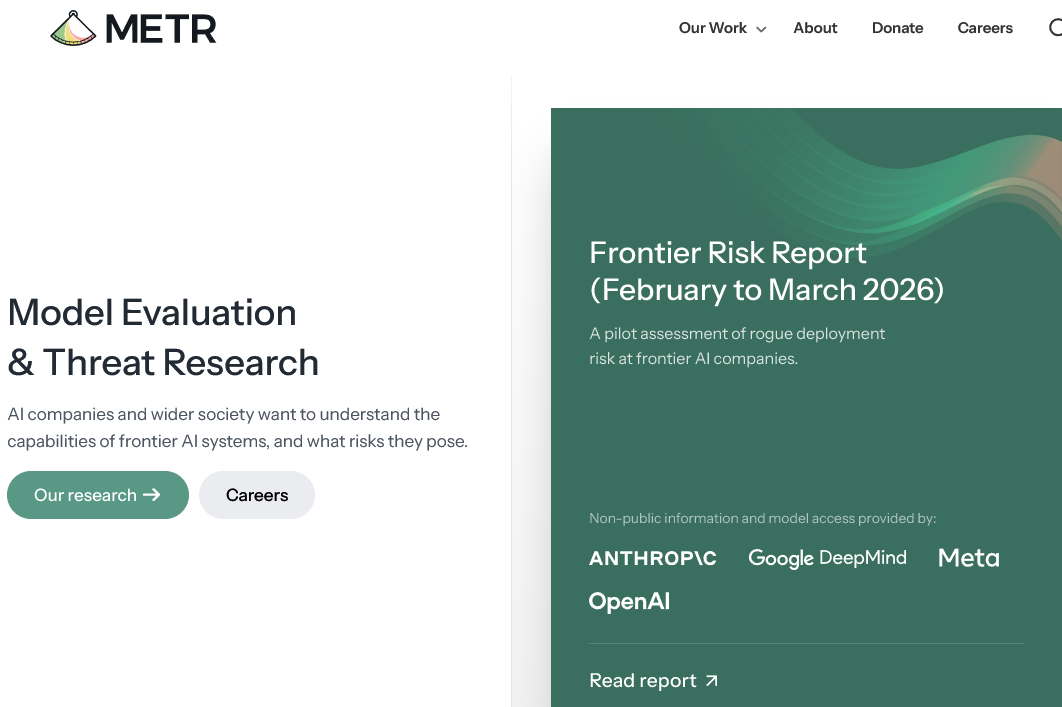Expand the Our Work dropdown menu

[x=722, y=28]
